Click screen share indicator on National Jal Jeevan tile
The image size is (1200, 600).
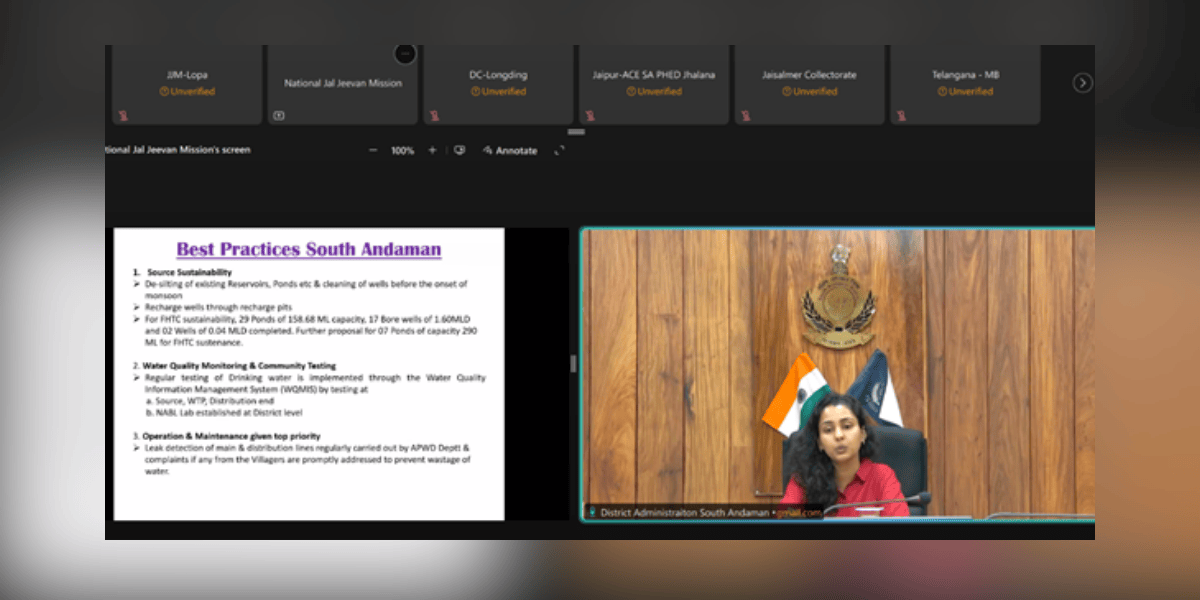[279, 116]
